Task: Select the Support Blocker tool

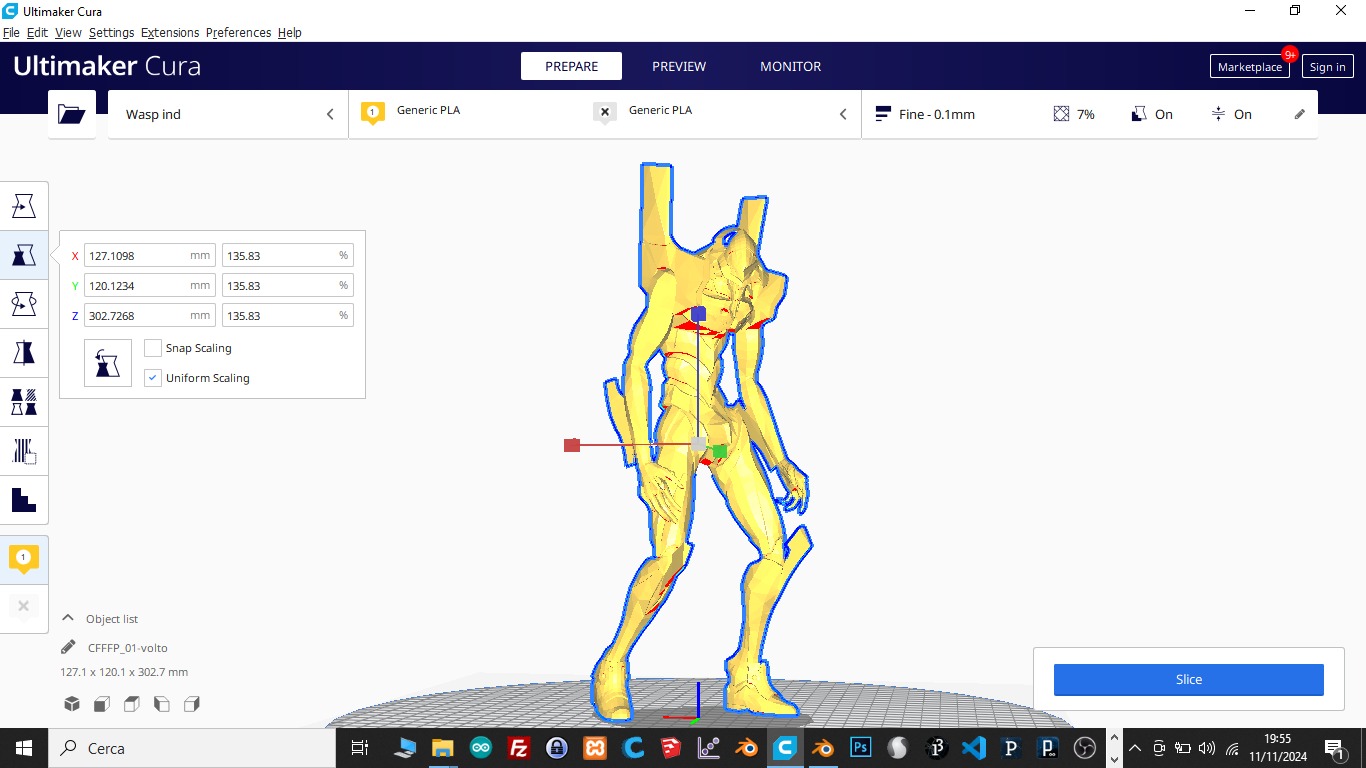Action: click(x=24, y=451)
